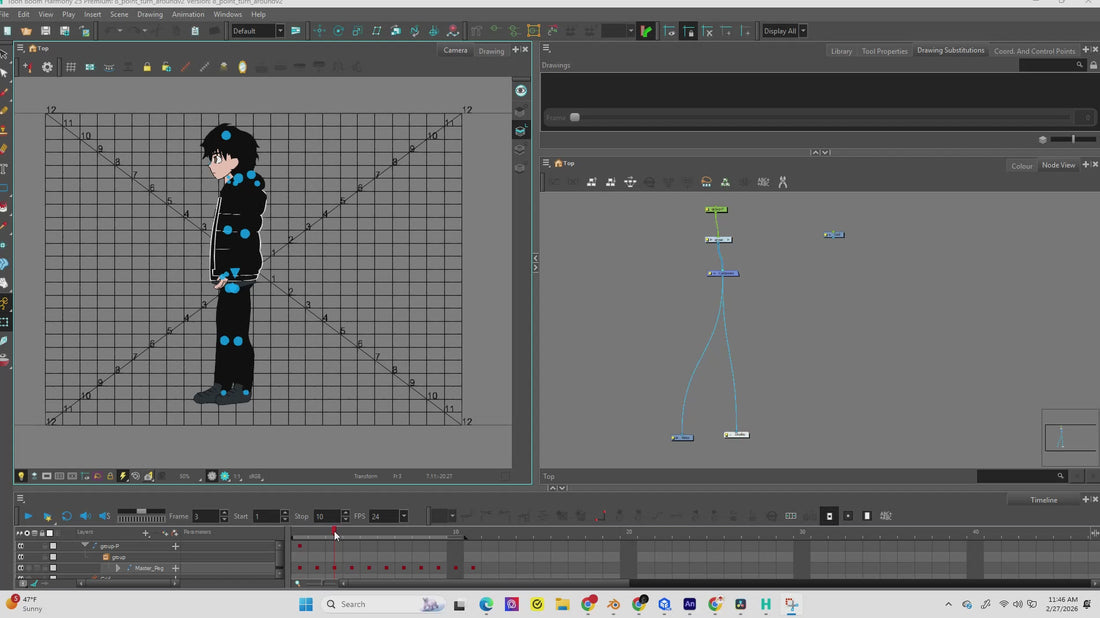Screen dimensions: 1100x618
Task: Click the gear icon in Camera view toolbar
Action: tap(47, 67)
